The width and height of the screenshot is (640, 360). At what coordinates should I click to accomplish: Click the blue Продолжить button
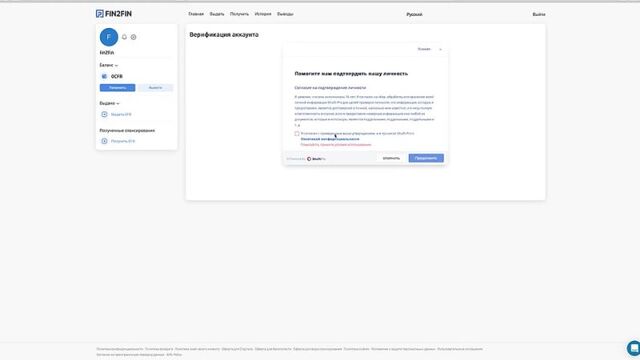(426, 158)
